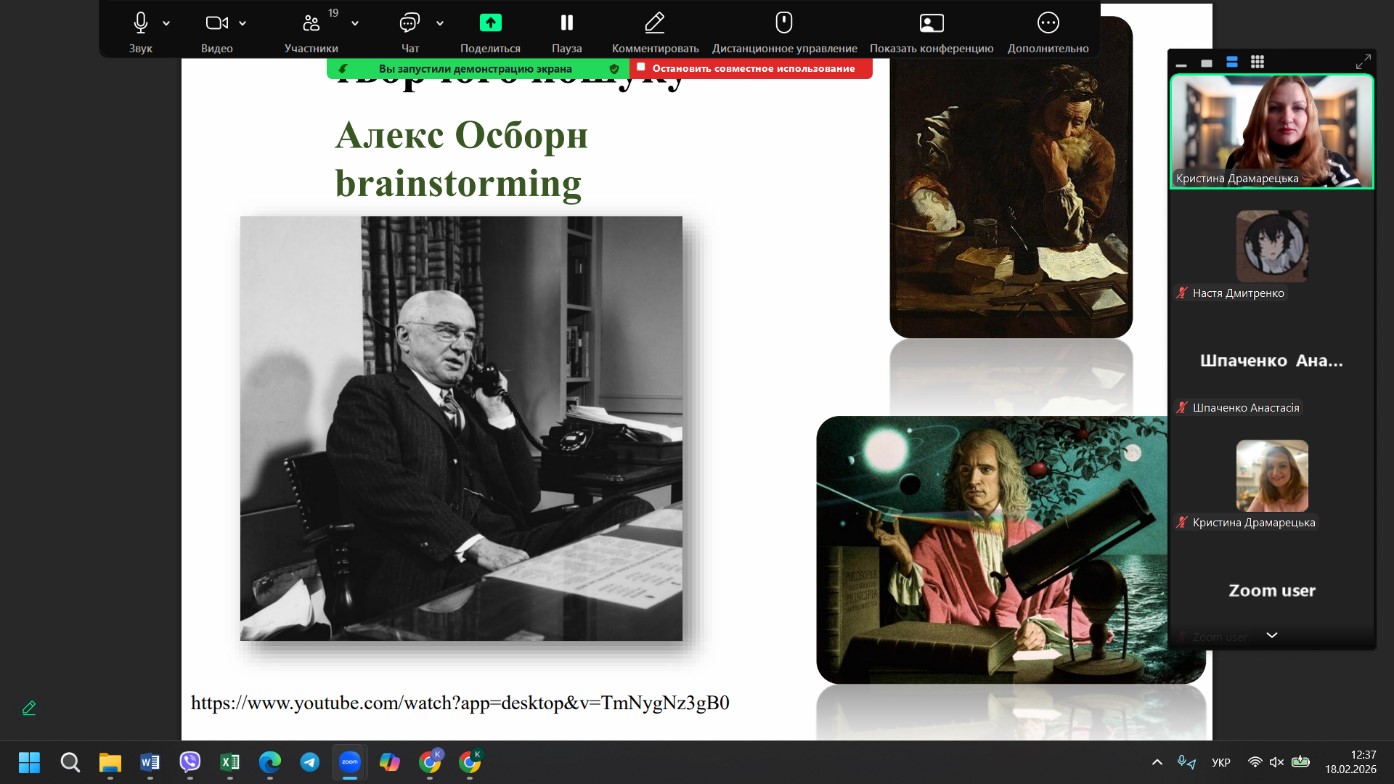Click the Zoom icon in the taskbar
1394x784 pixels.
[350, 762]
